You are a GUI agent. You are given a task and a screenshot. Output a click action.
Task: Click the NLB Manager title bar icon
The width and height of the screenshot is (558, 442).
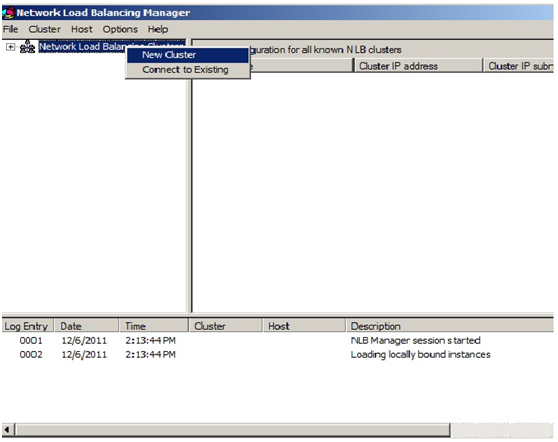pos(8,13)
